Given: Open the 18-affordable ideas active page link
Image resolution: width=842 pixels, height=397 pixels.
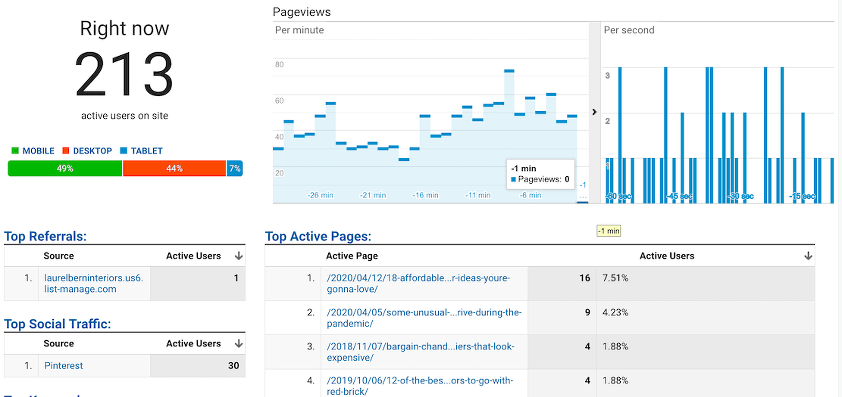Looking at the screenshot, I should (x=418, y=284).
